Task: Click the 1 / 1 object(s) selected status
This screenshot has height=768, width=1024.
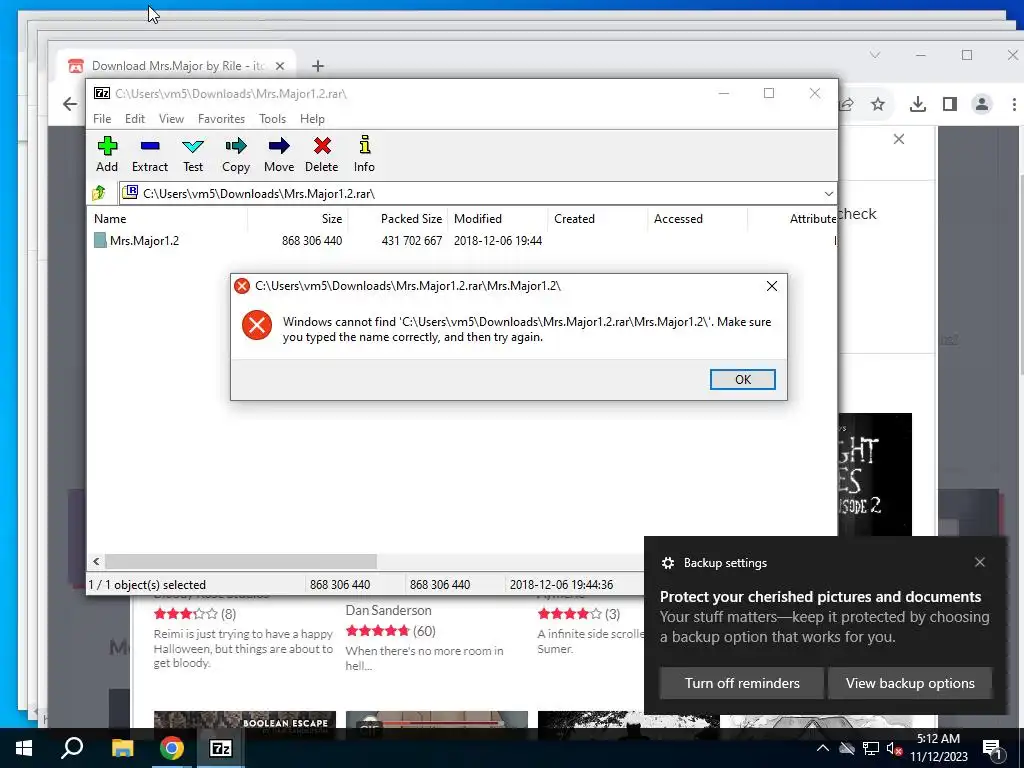Action: point(147,584)
